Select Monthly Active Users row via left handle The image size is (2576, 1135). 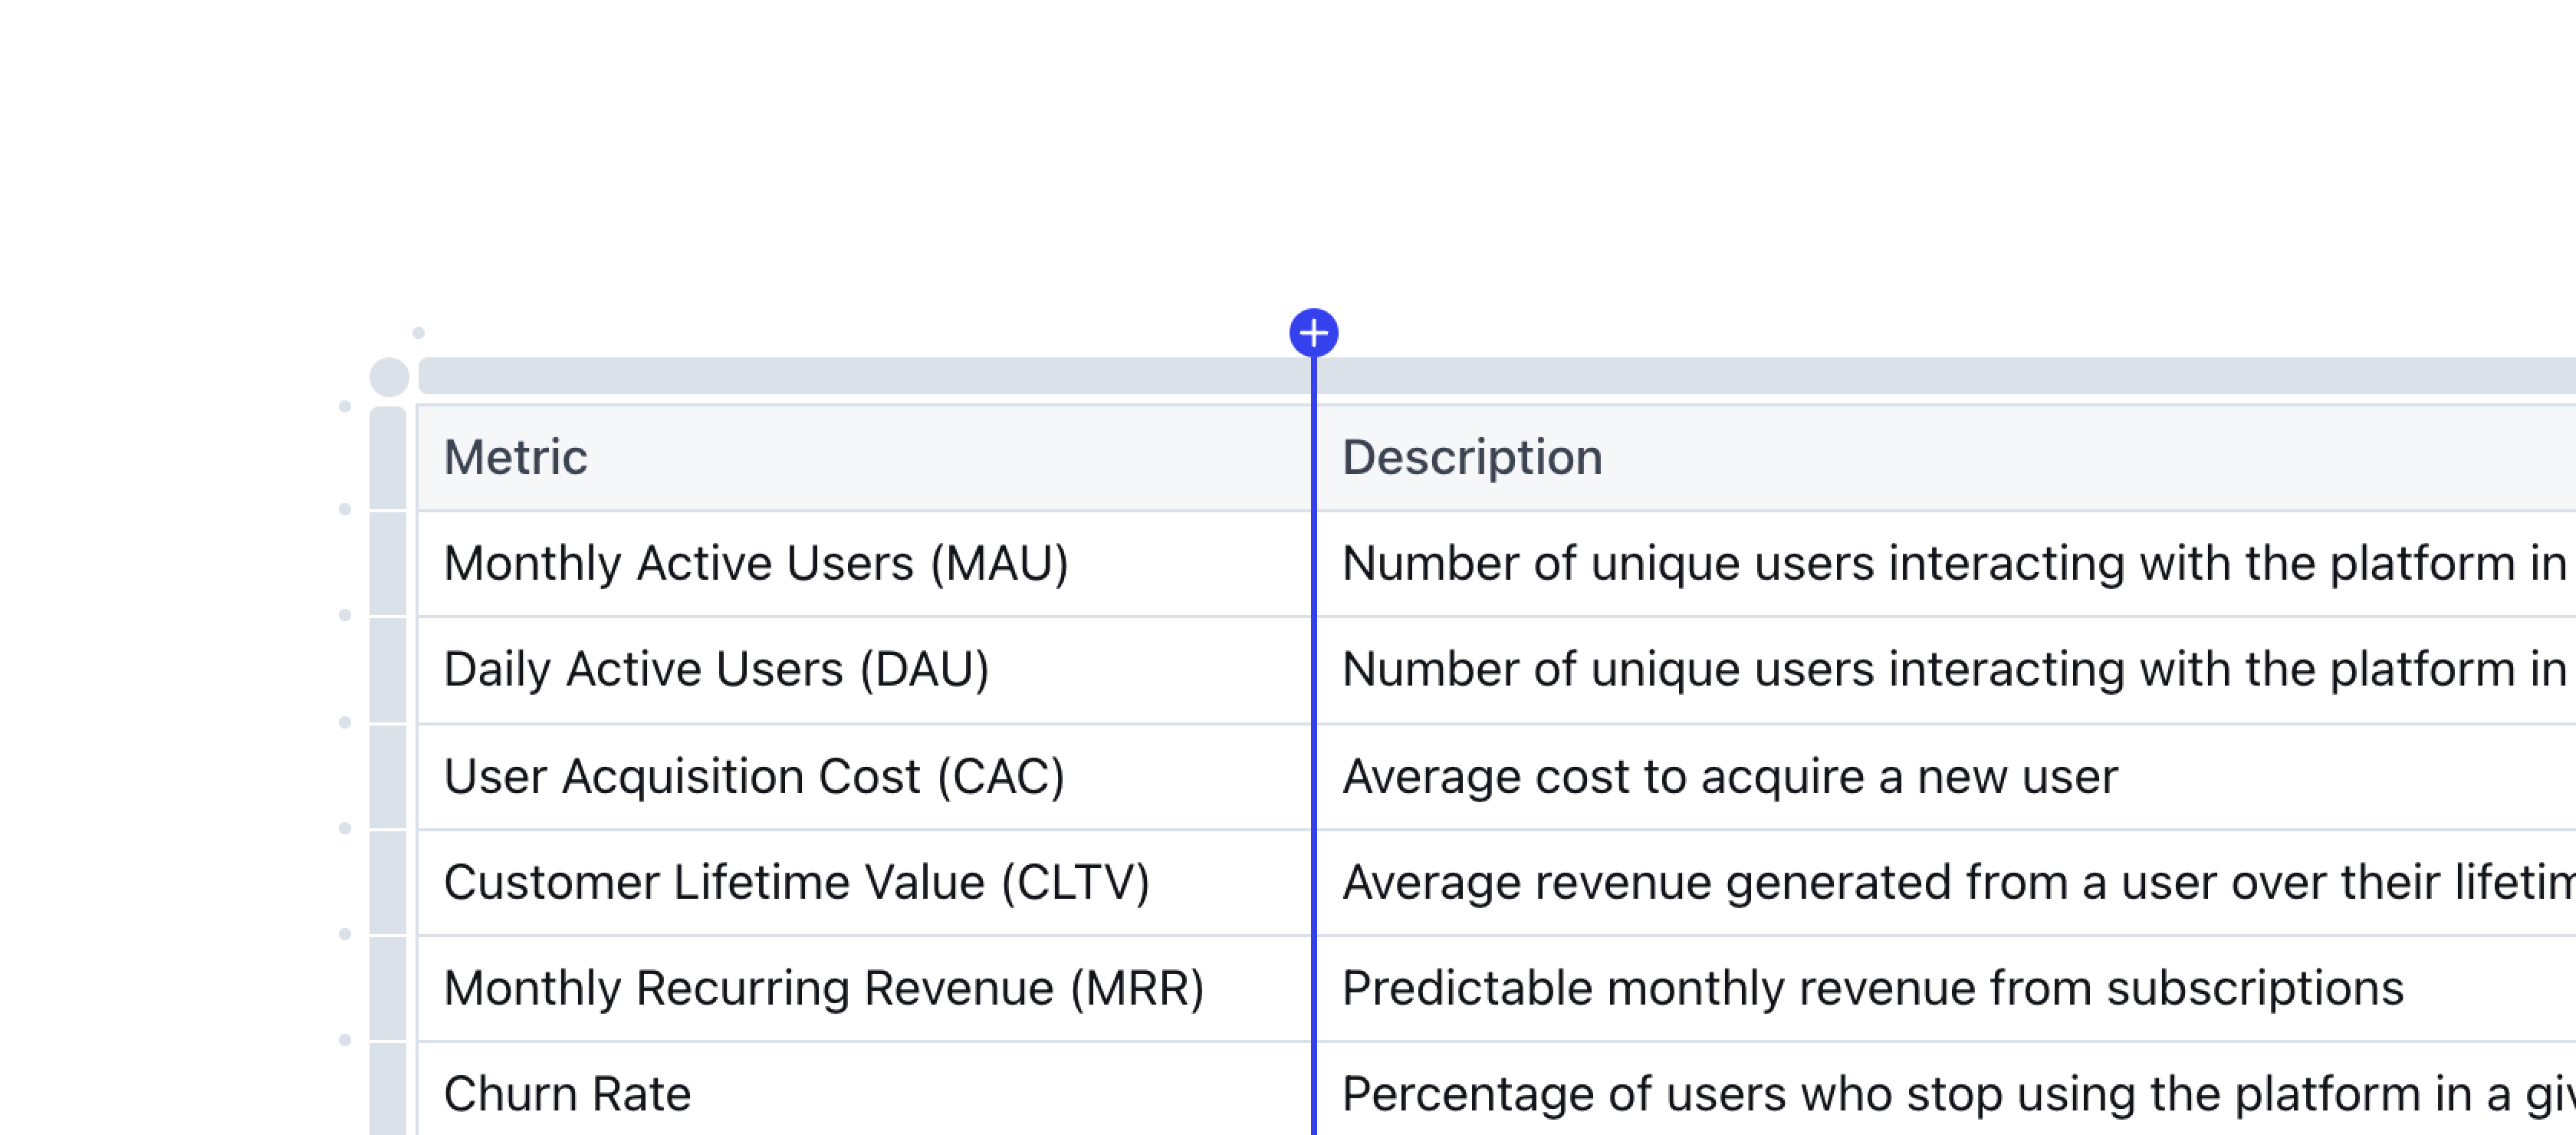(x=388, y=564)
